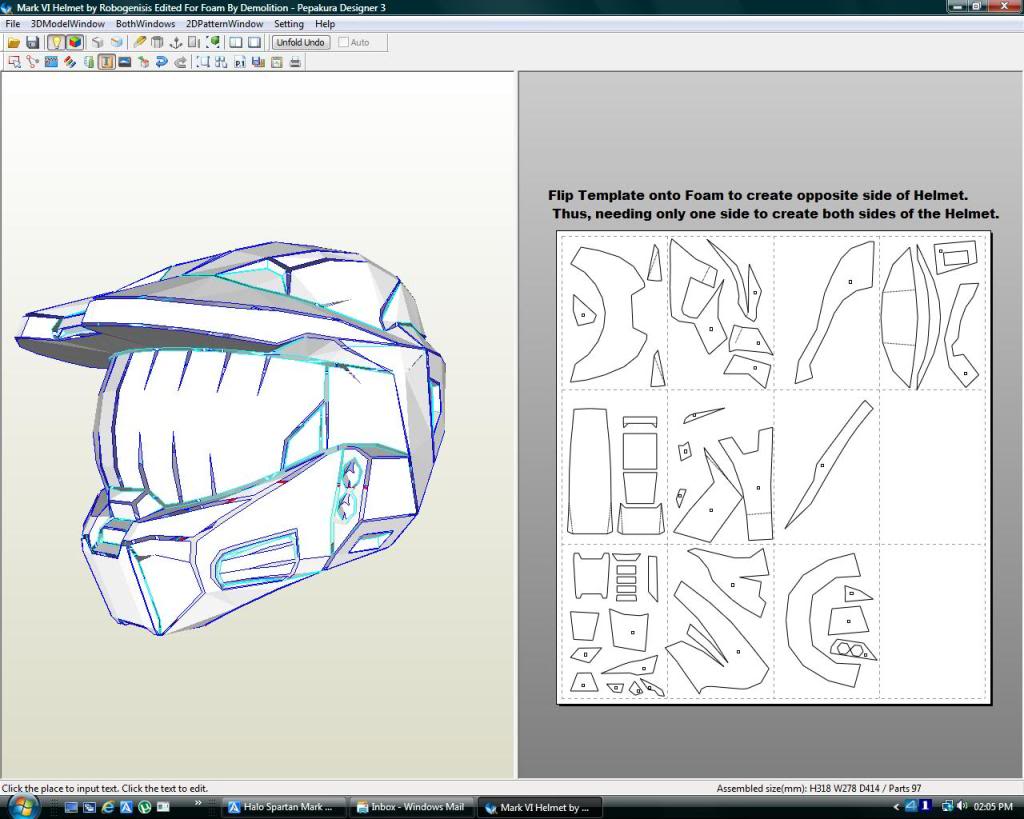Click the blue picture image icon
This screenshot has height=819, width=1024.
[x=125, y=63]
